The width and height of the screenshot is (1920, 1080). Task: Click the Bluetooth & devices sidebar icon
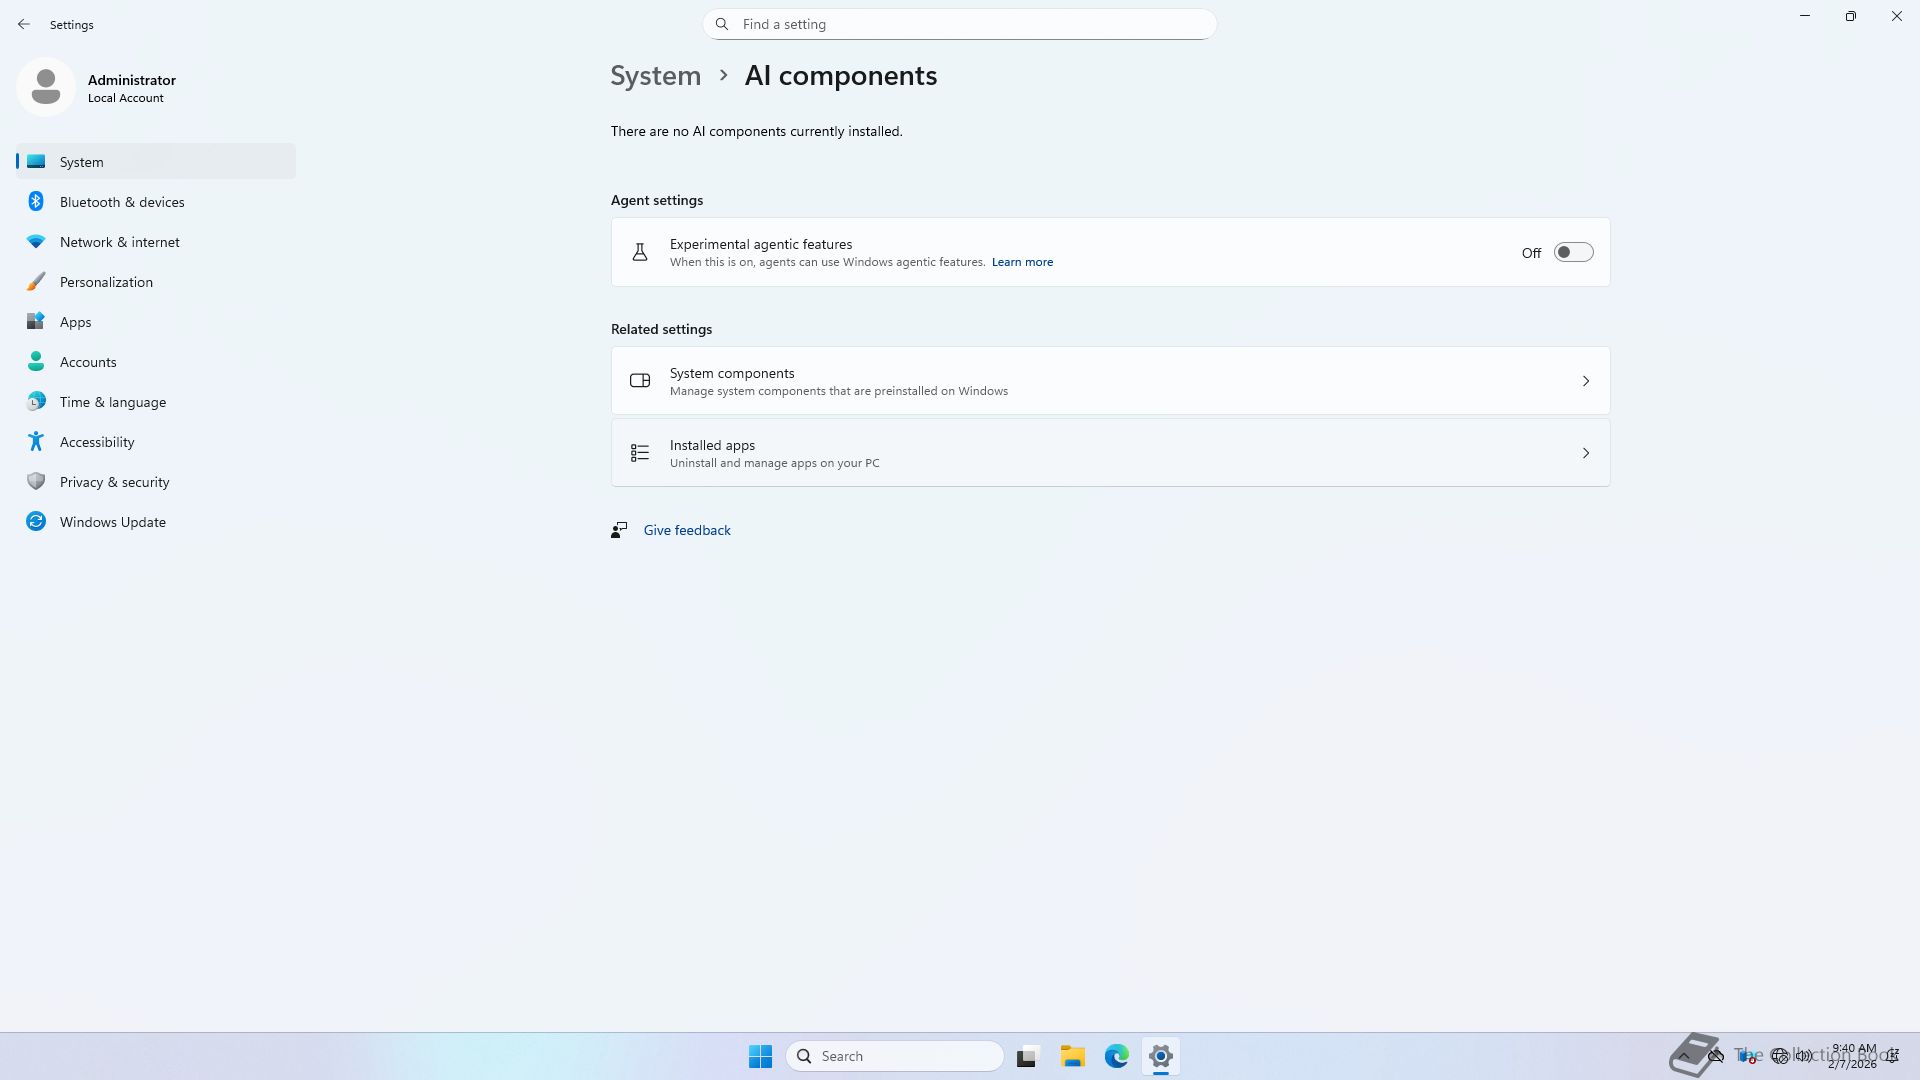click(36, 202)
